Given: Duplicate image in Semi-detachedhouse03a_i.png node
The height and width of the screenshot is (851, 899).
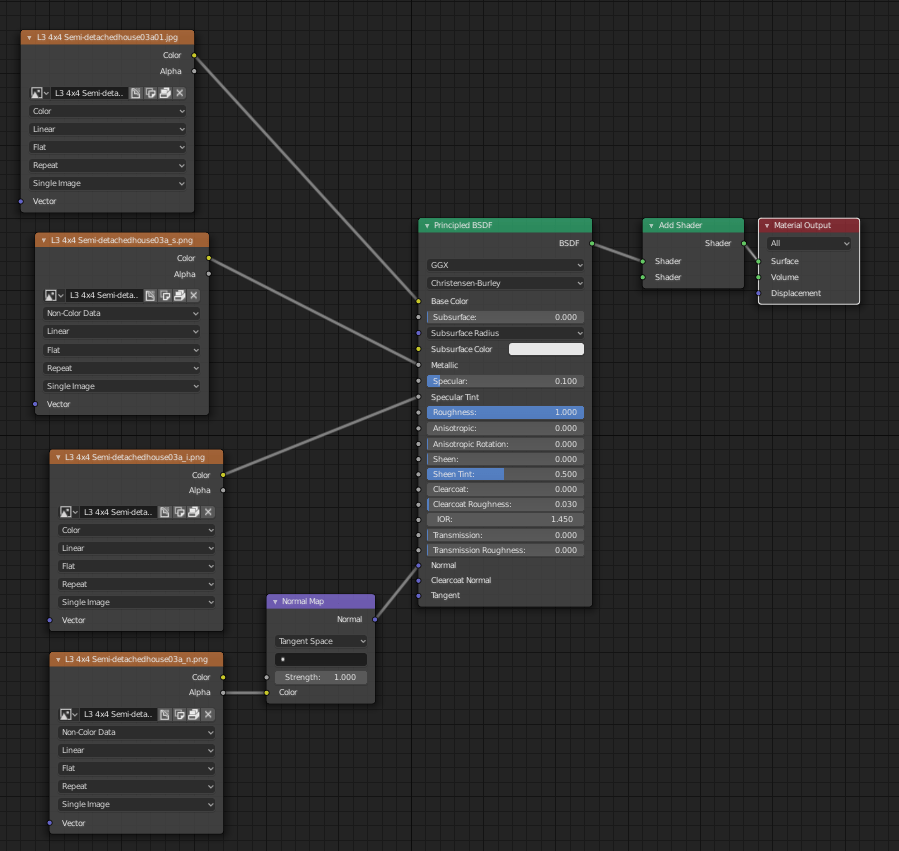Looking at the screenshot, I should tap(179, 512).
